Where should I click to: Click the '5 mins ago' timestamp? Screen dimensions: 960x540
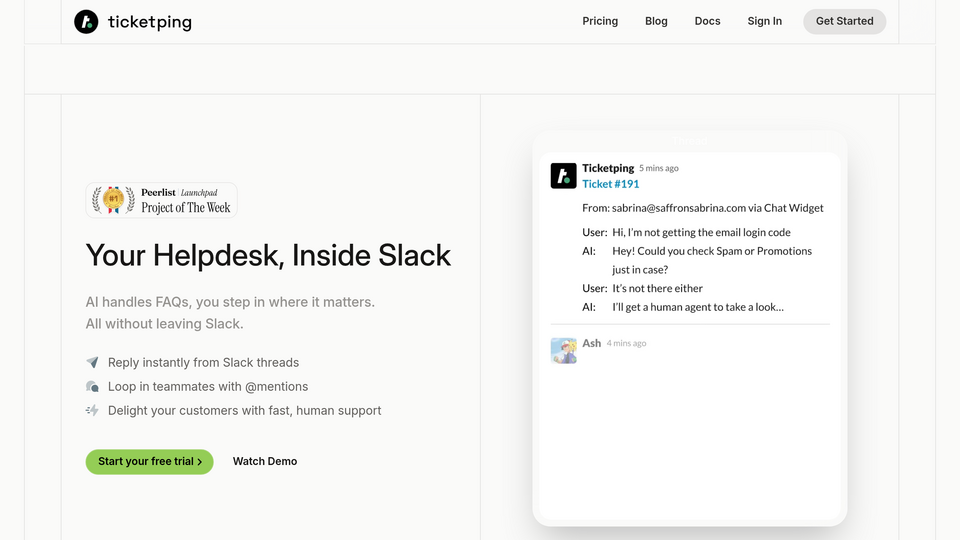click(x=659, y=168)
